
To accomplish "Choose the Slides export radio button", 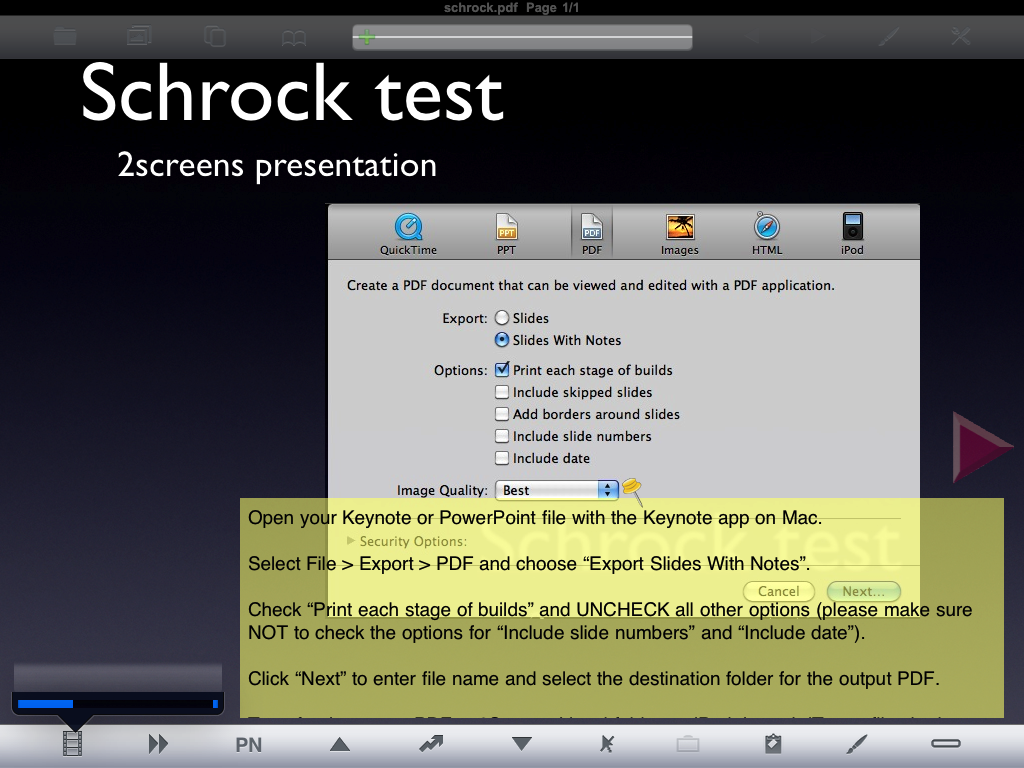I will 502,318.
